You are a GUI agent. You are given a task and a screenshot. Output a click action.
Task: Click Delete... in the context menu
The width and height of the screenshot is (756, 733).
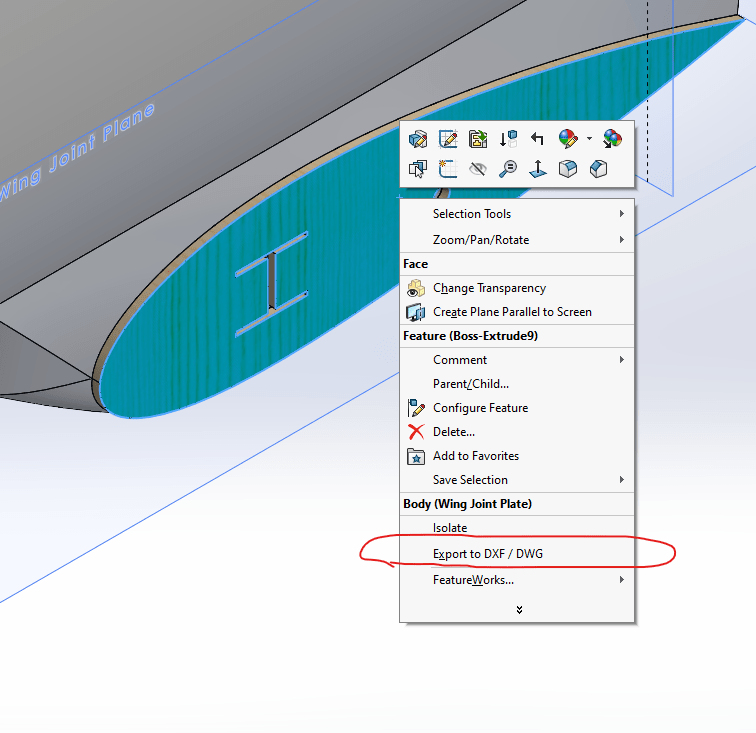[454, 432]
